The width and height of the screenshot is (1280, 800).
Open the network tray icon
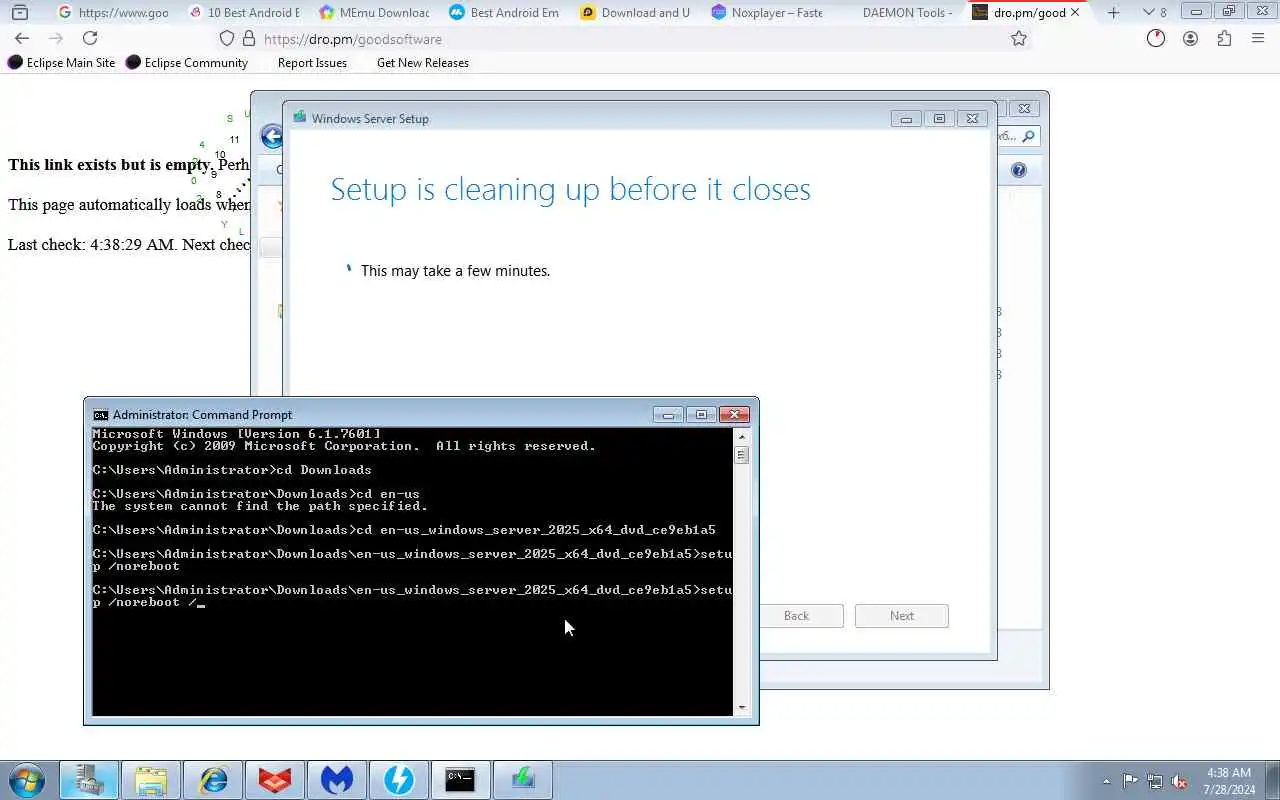[x=1155, y=781]
